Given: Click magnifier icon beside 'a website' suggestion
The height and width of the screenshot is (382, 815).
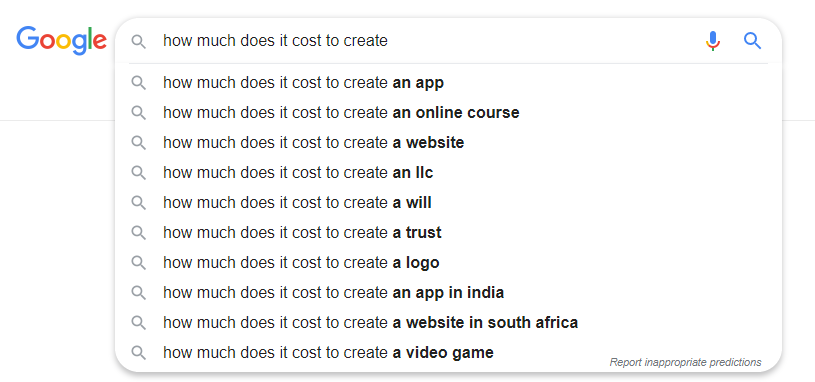Looking at the screenshot, I should 138,142.
